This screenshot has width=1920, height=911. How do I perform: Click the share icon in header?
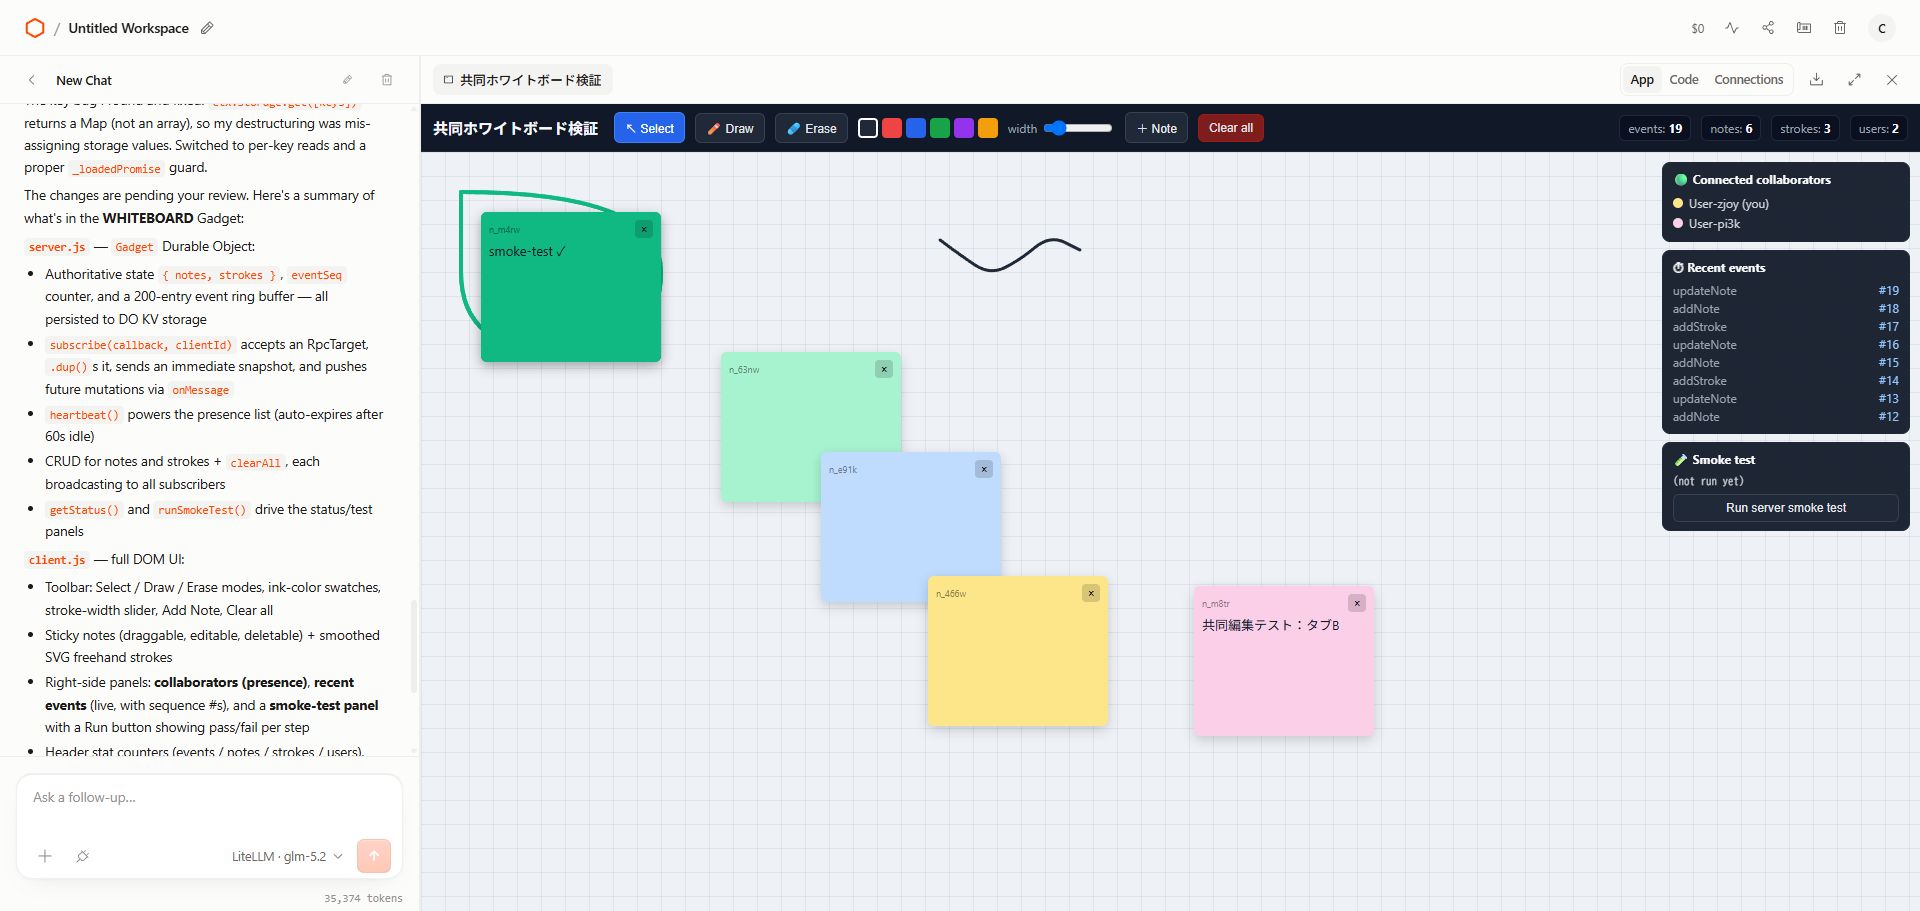(x=1768, y=28)
